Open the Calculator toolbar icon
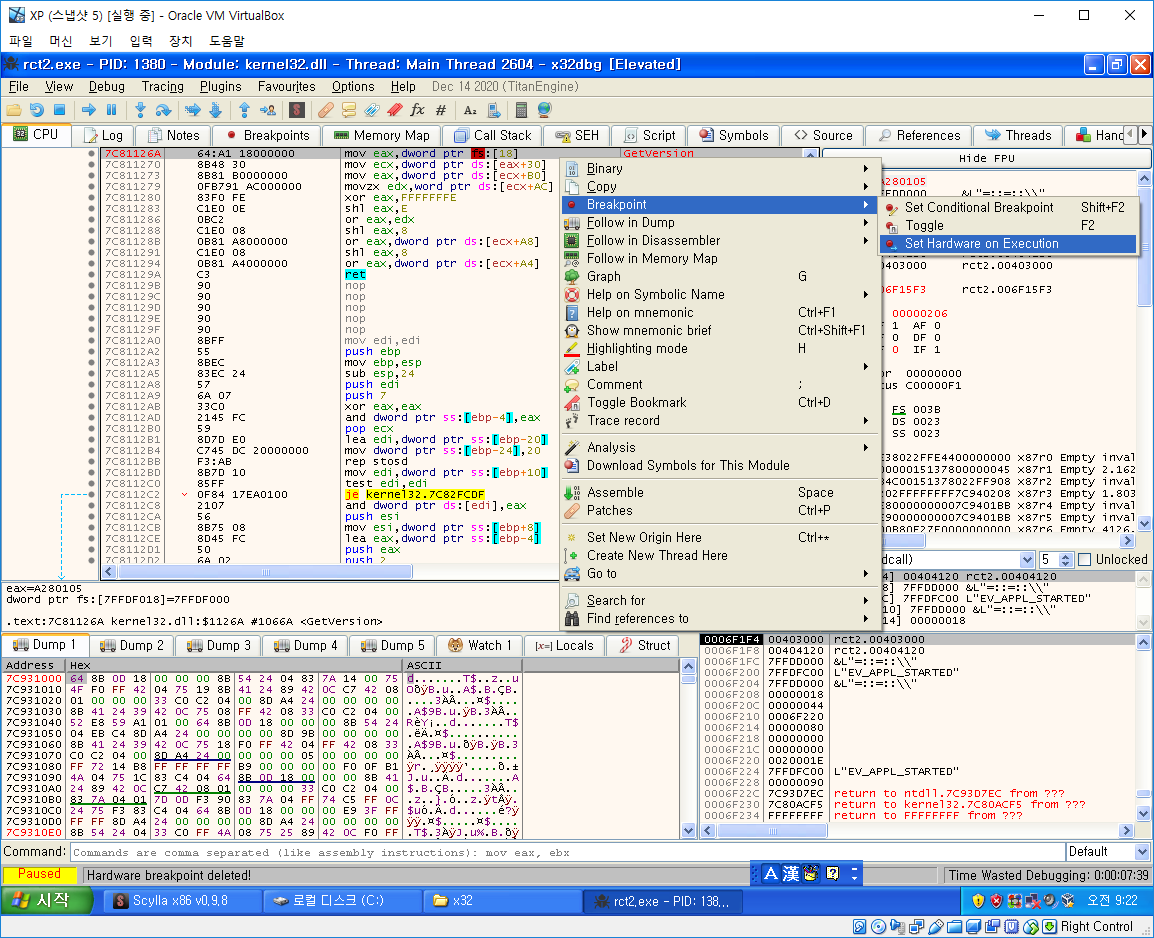The image size is (1154, 938). click(521, 110)
